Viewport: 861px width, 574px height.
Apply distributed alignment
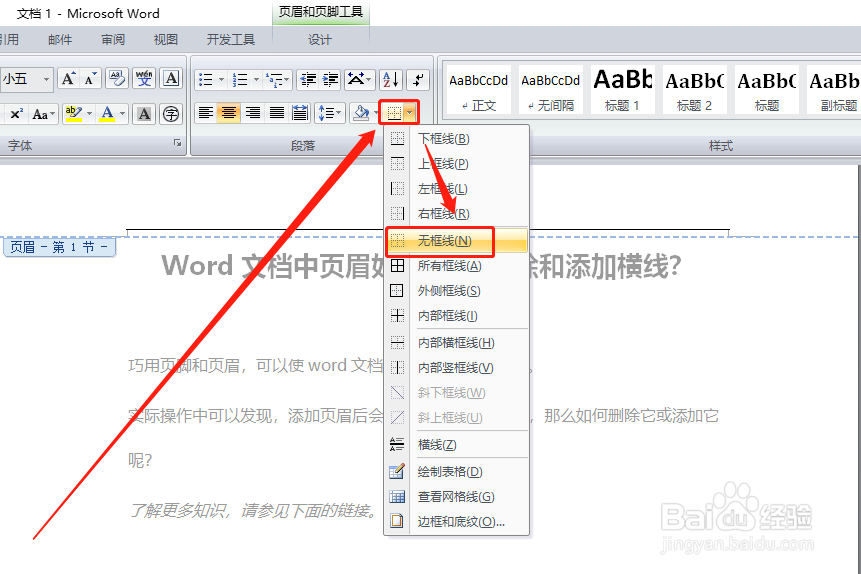tap(300, 114)
